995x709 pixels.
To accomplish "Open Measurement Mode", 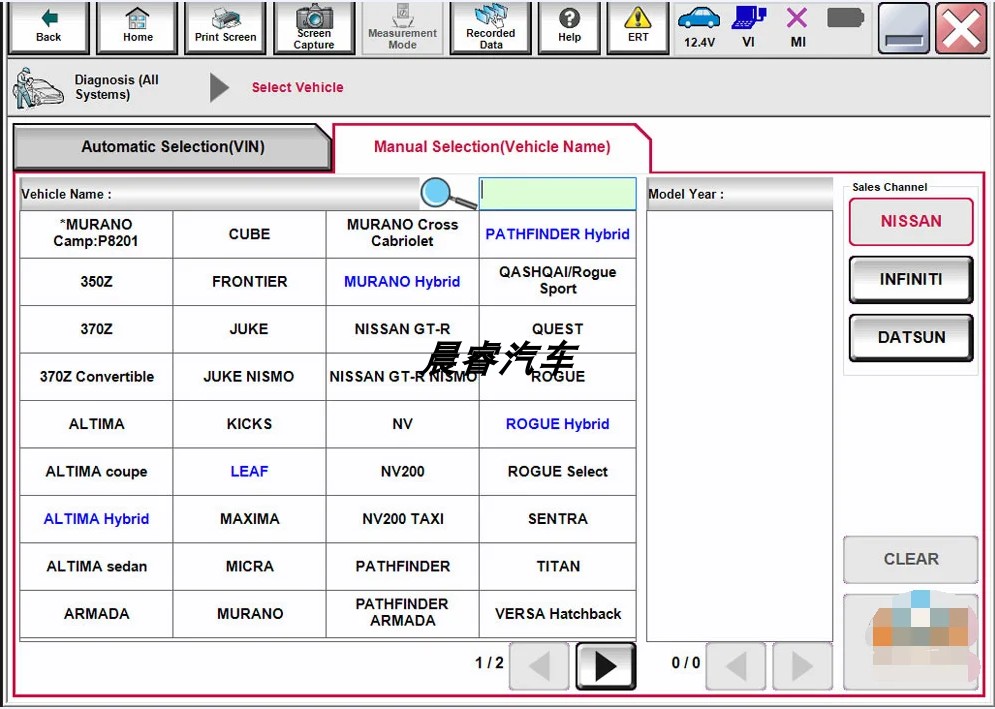I will (x=402, y=28).
